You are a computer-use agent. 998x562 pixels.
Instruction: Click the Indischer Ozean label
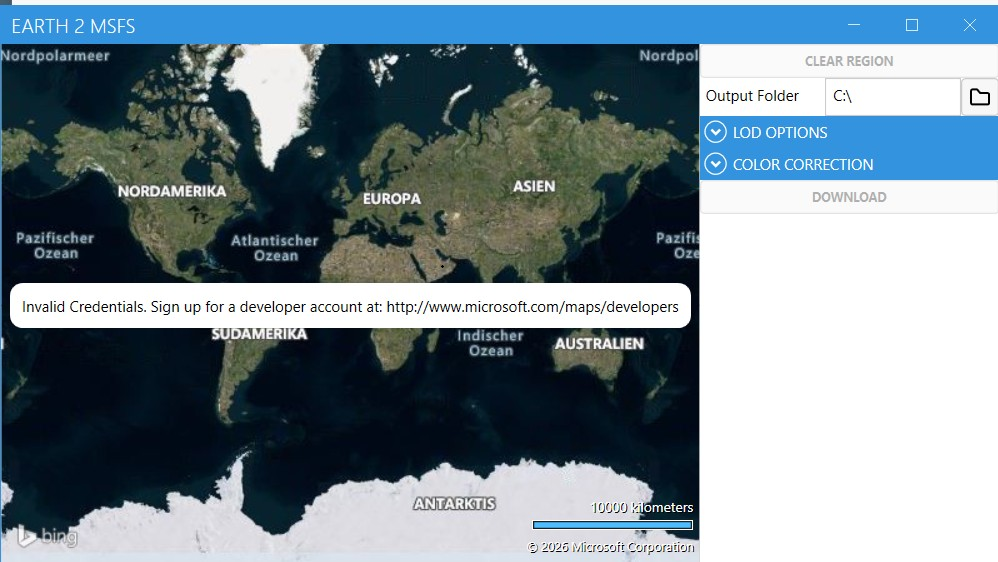click(490, 343)
